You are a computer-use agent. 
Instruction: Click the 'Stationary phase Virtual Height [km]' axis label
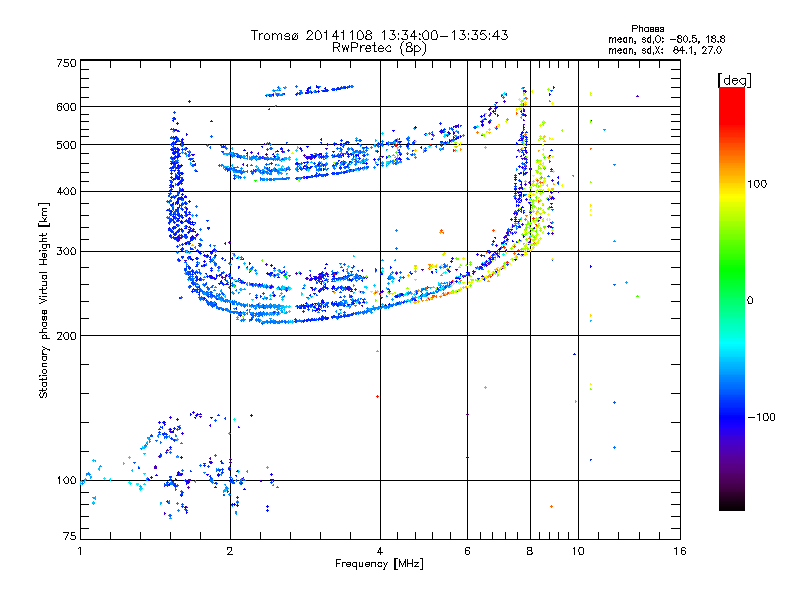[x=44, y=301]
